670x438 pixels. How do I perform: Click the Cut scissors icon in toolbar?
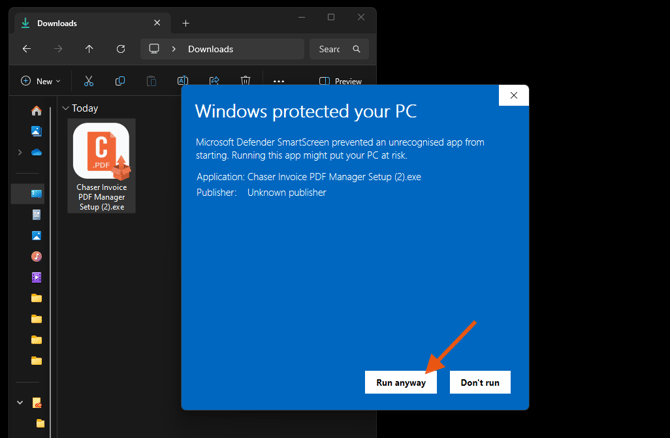89,81
